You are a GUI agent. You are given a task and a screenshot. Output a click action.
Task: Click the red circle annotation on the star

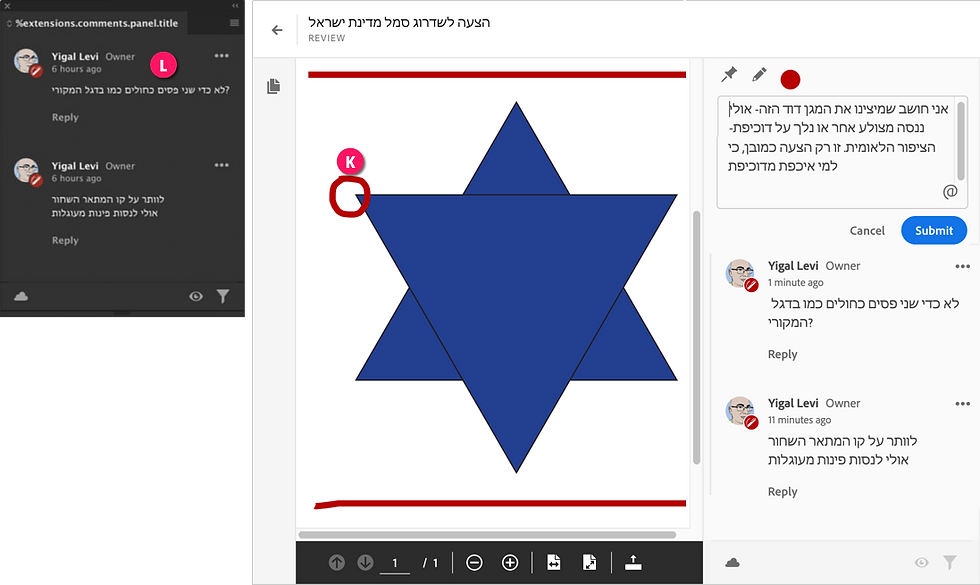(349, 196)
